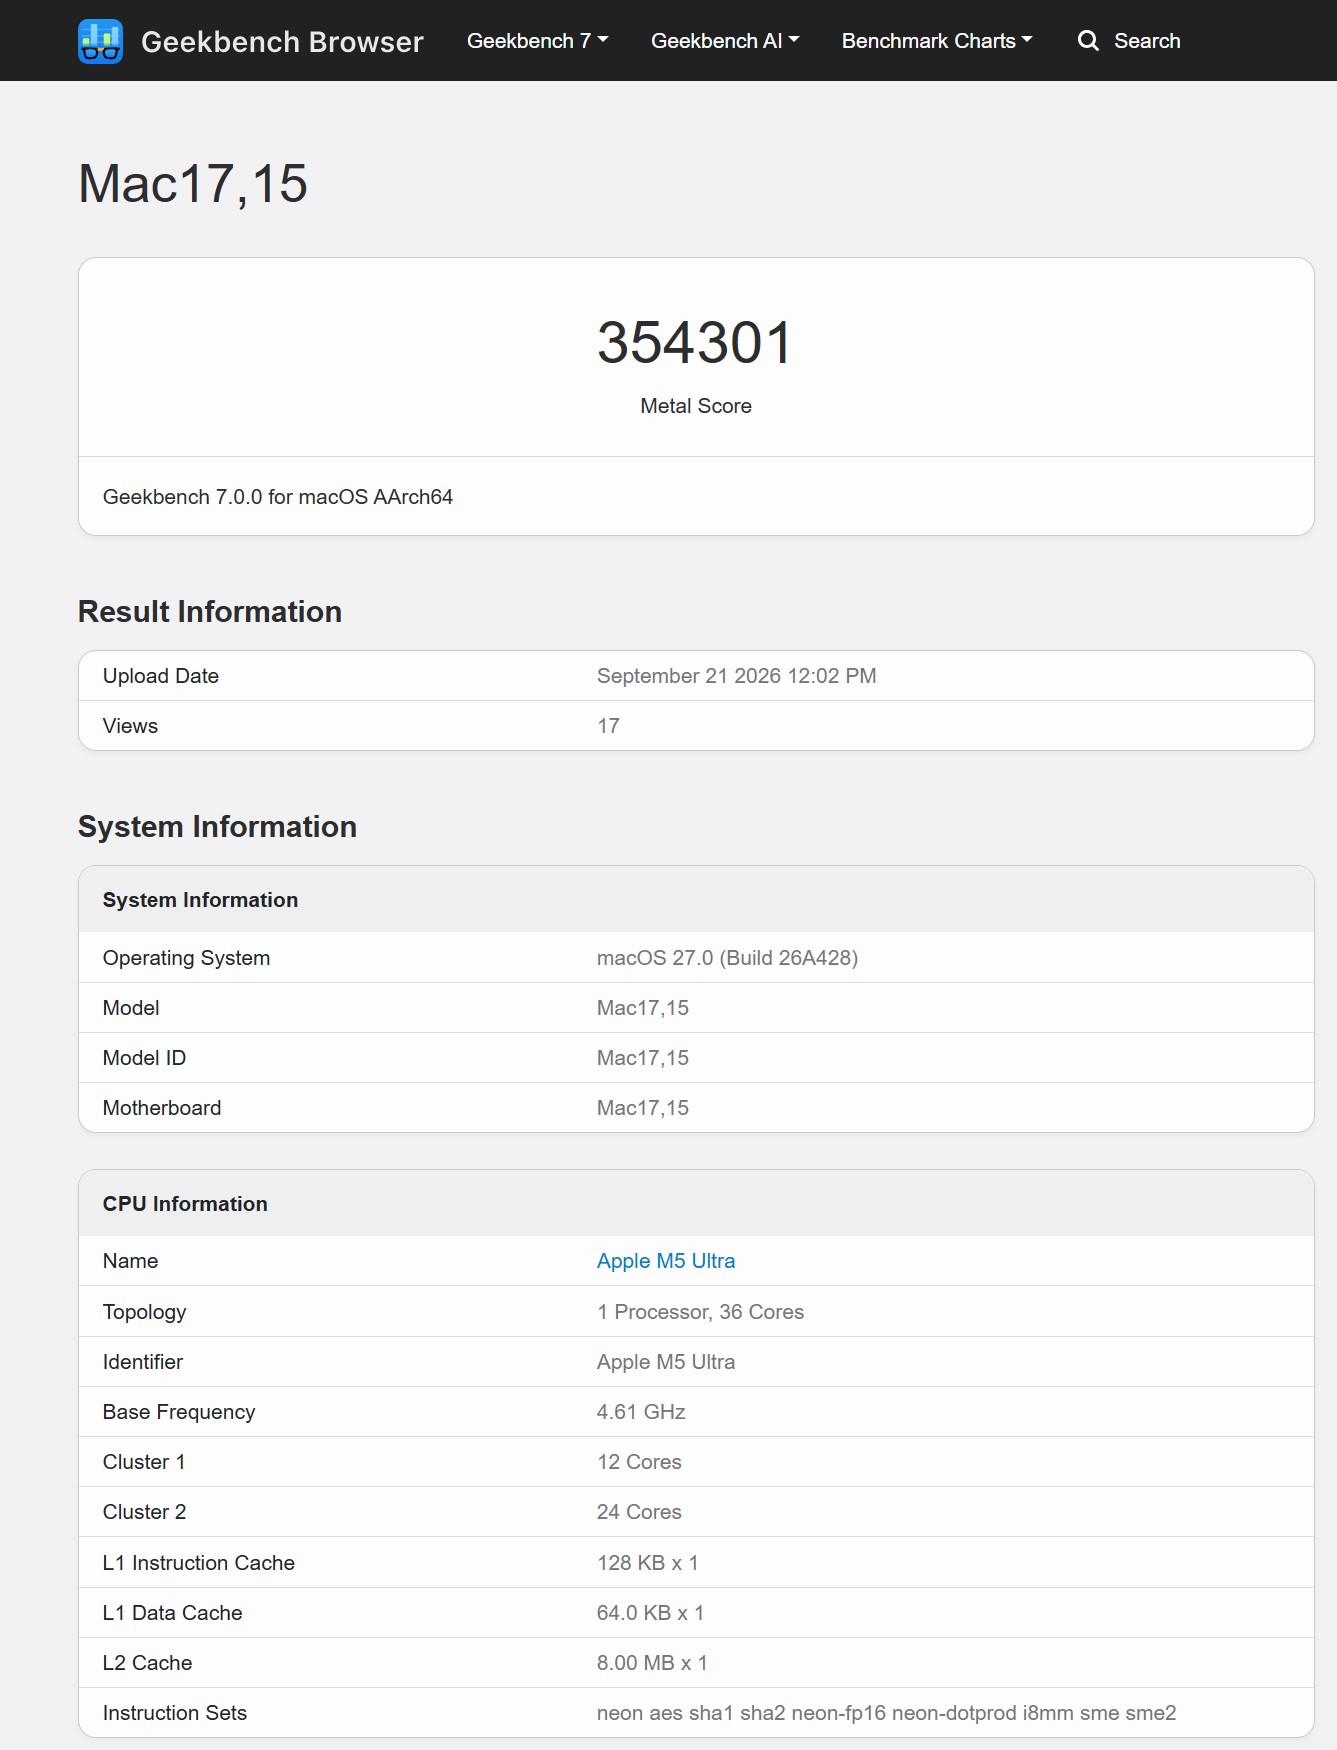Click the Instruction Sets label
The image size is (1337, 1750).
pyautogui.click(x=175, y=1713)
